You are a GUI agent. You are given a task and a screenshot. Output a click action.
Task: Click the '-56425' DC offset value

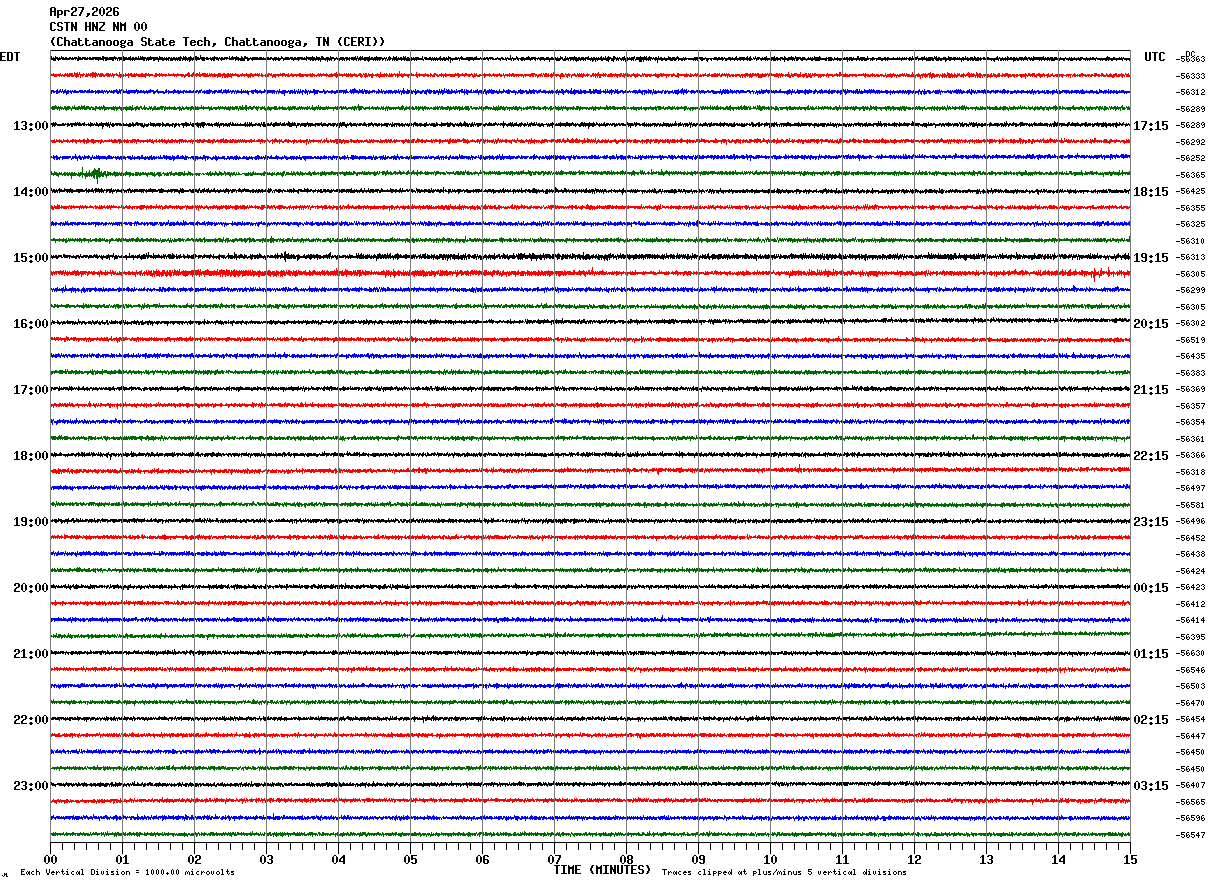(x=1190, y=191)
